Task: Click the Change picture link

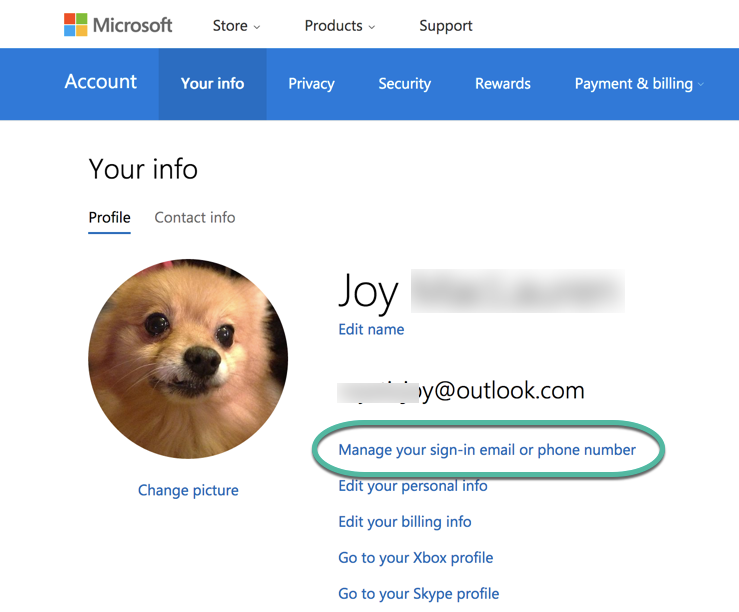Action: (x=188, y=490)
